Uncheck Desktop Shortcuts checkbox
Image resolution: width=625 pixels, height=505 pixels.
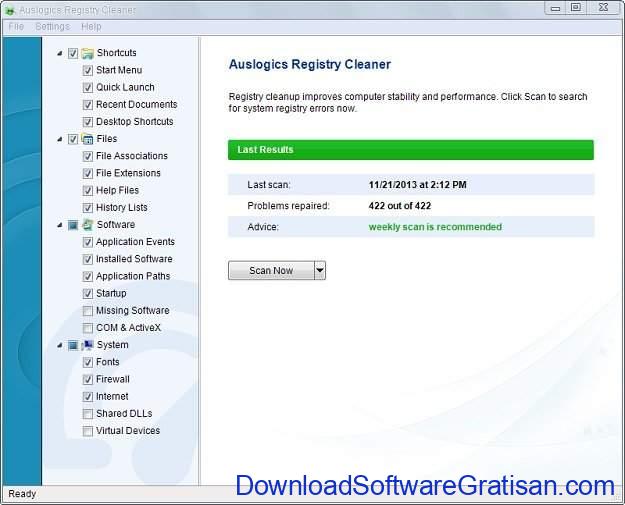tap(88, 122)
